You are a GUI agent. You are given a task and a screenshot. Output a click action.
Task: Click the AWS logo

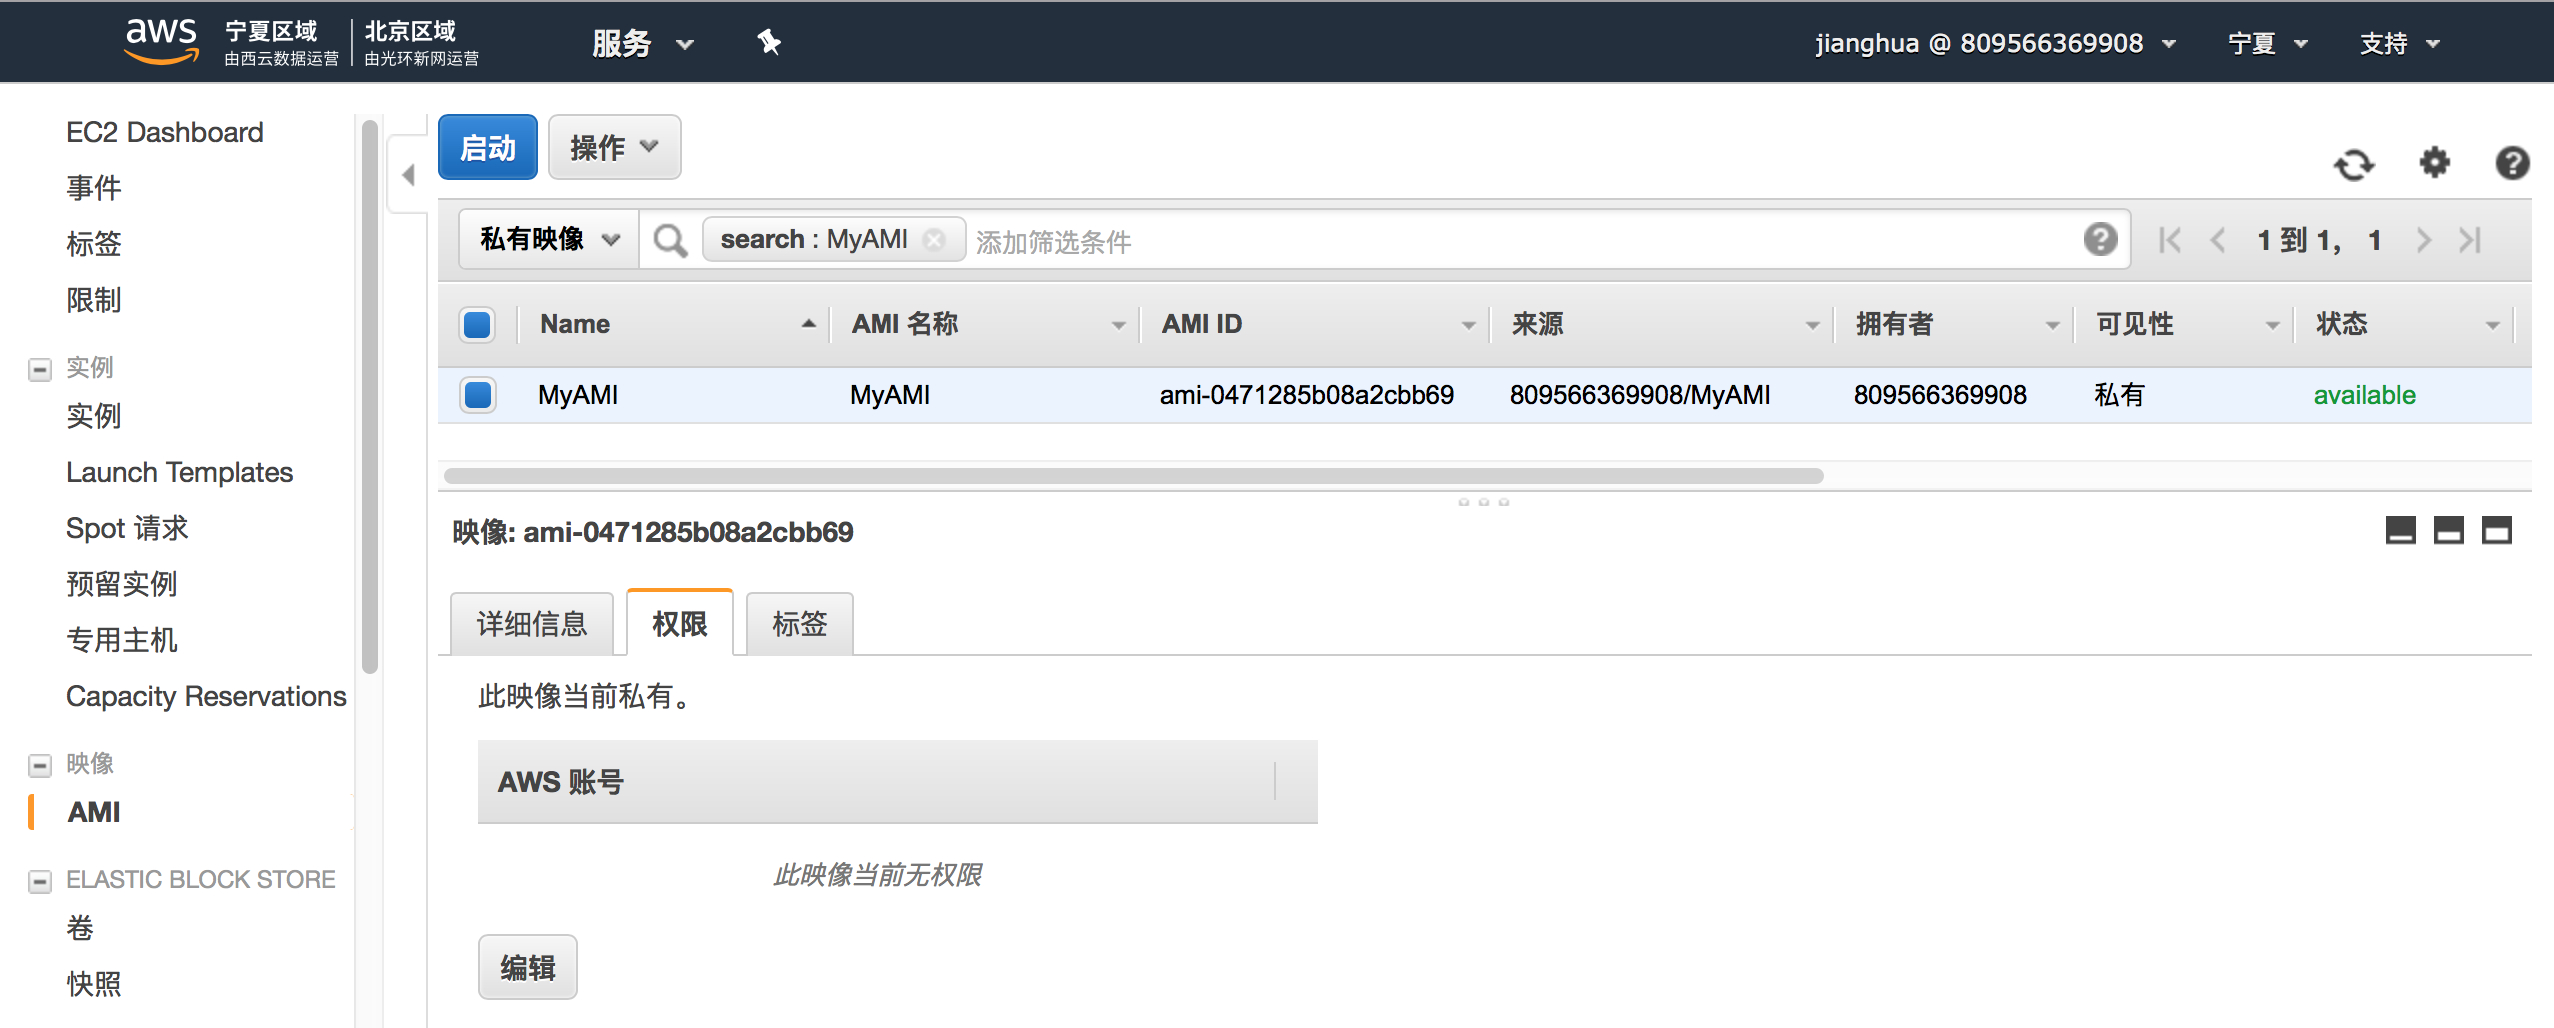tap(161, 41)
